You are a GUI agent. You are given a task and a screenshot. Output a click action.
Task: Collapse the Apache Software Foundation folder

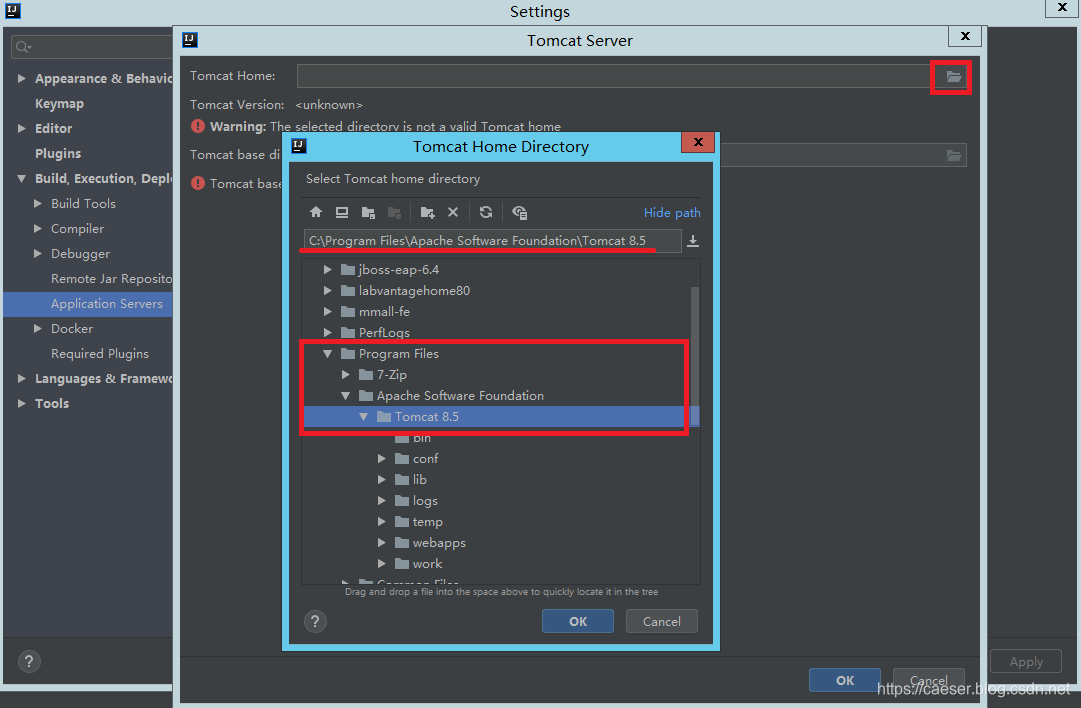coord(345,396)
